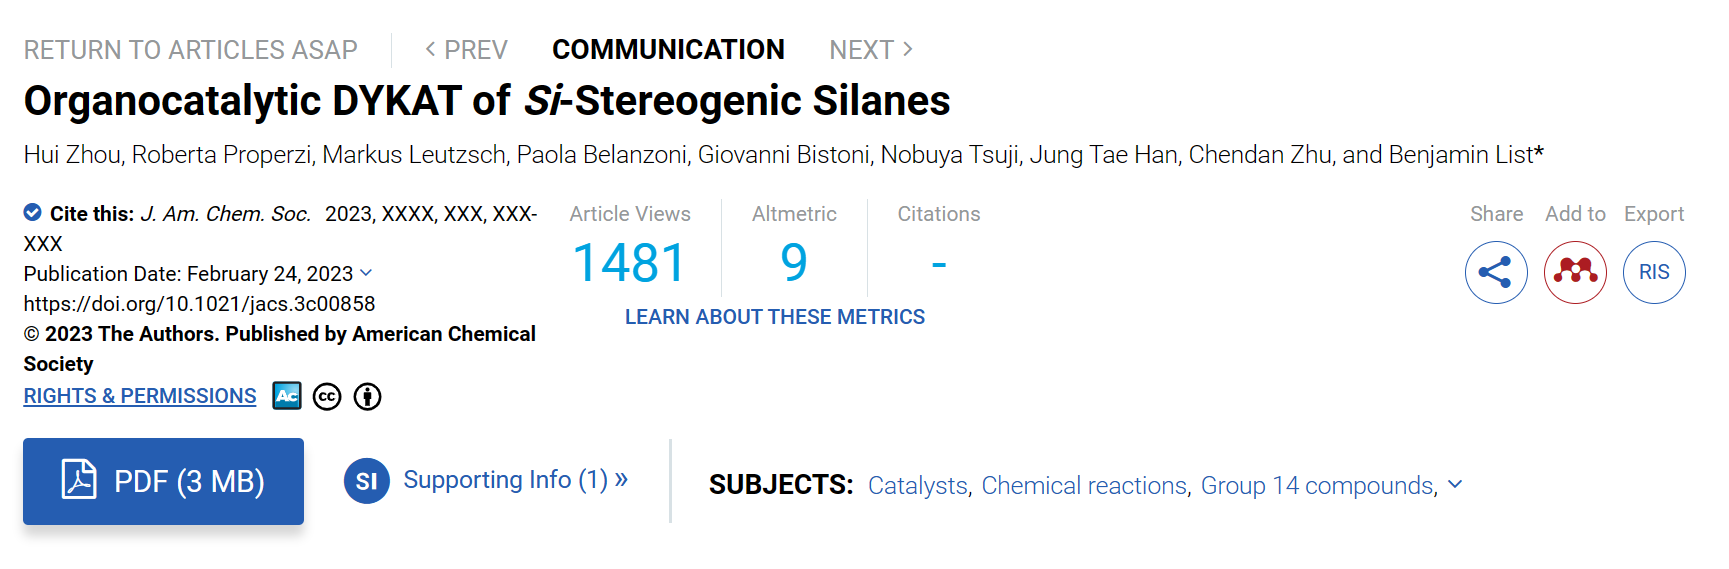
Task: Select the Catalysts subject link
Action: pos(918,485)
